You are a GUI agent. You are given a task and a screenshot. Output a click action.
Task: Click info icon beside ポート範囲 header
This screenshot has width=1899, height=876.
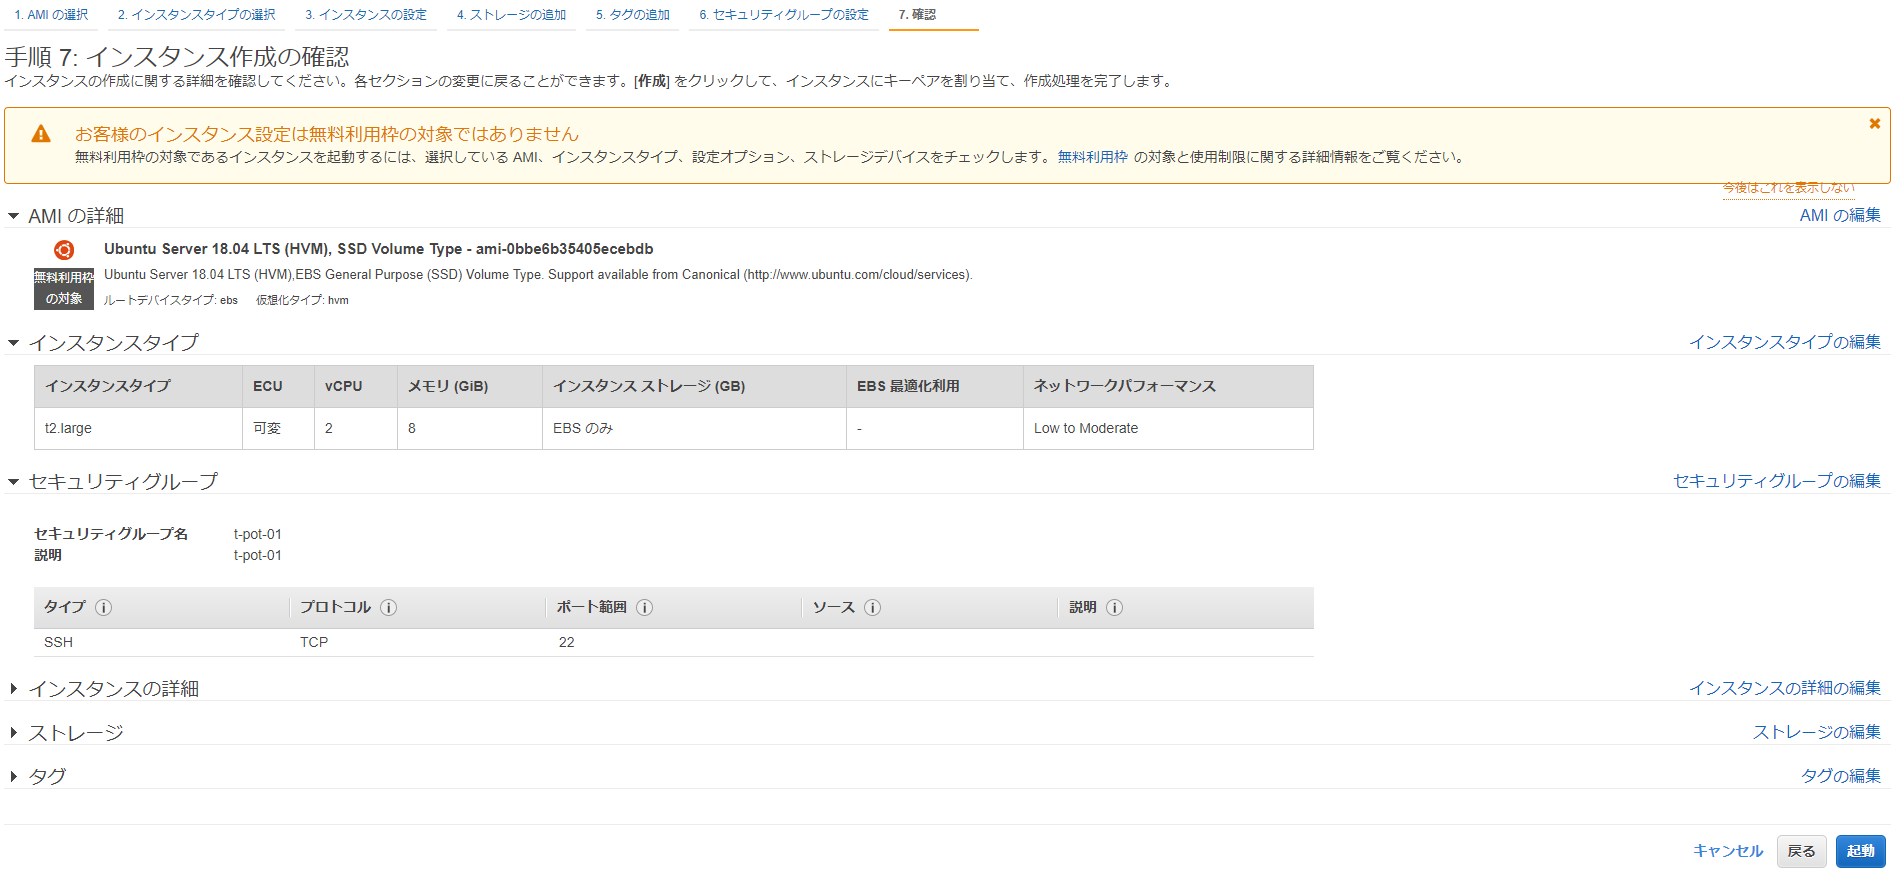tap(645, 608)
